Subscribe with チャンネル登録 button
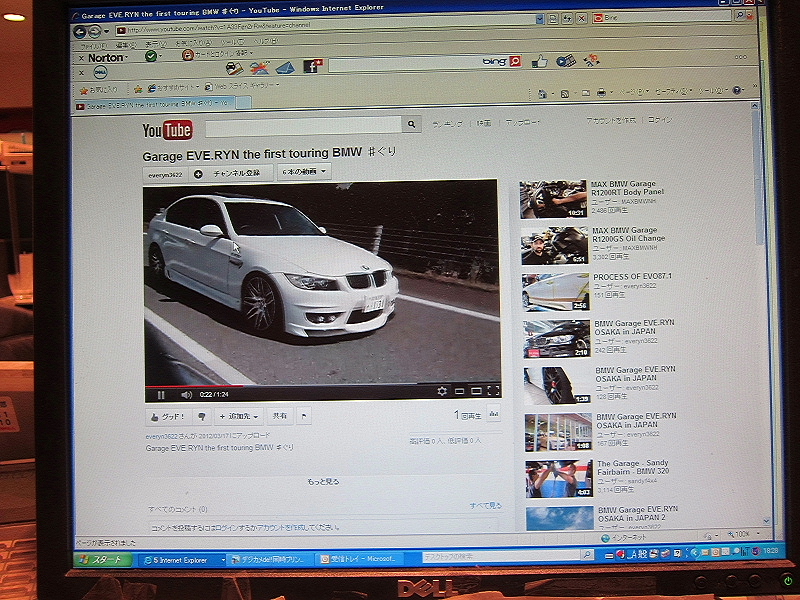800x600 pixels. [231, 173]
